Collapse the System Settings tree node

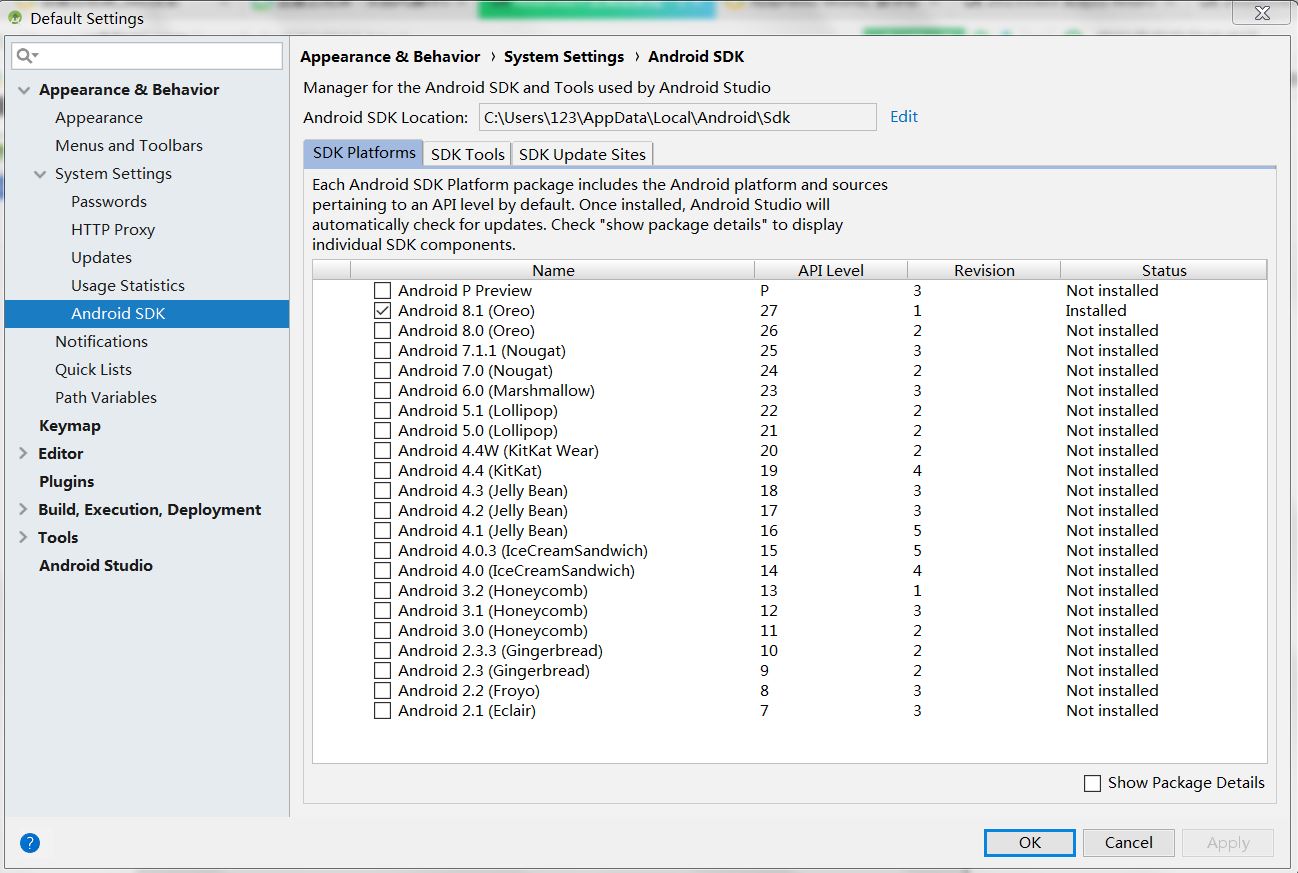[x=40, y=174]
